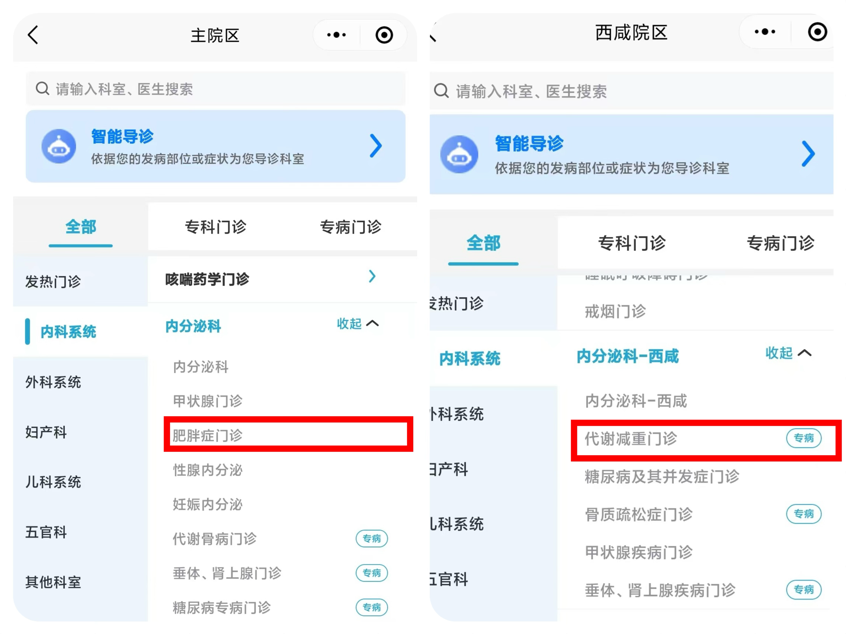Choose 外科系统 in 主院区 sidebar

click(x=53, y=382)
